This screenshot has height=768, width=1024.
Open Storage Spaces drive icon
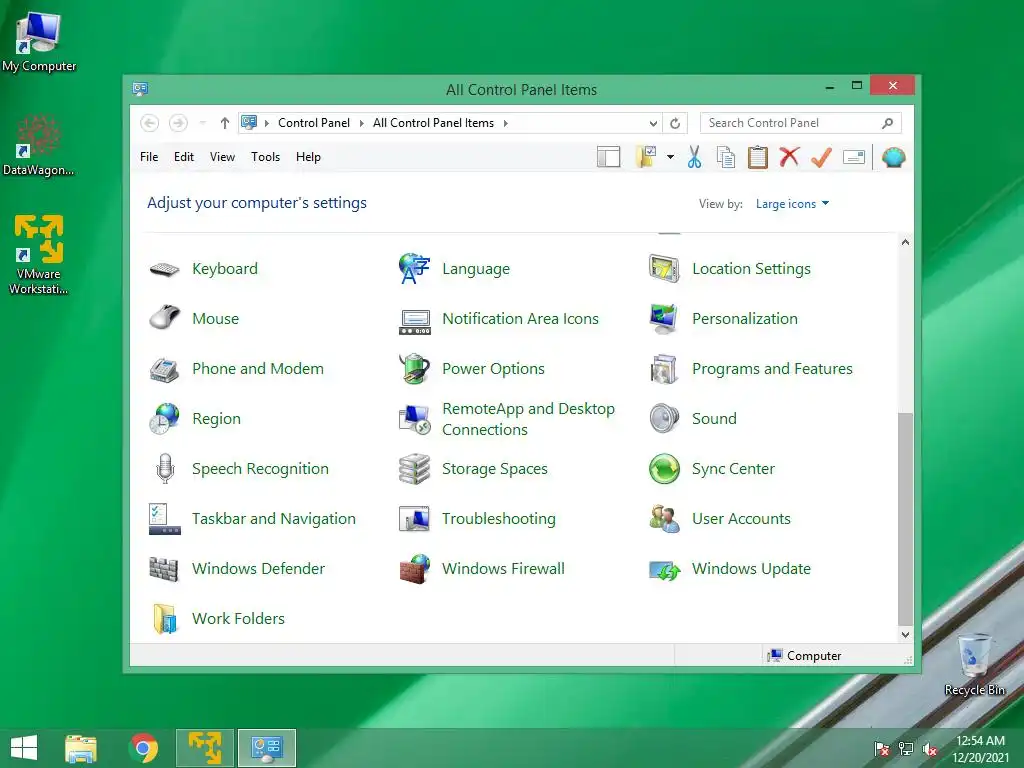coord(414,469)
